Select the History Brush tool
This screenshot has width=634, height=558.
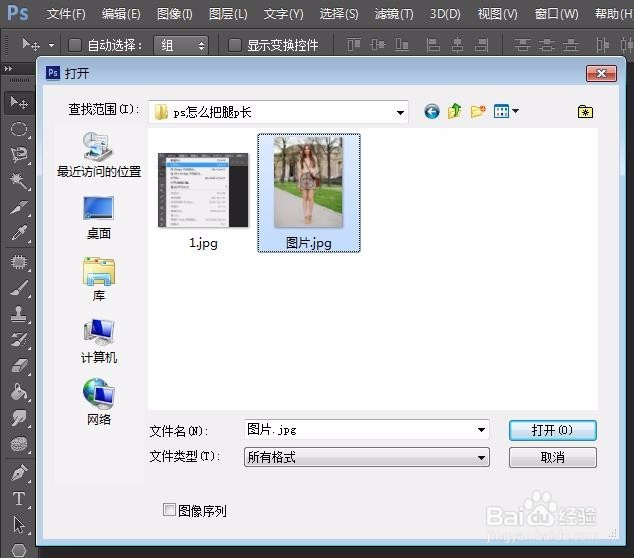[19, 340]
